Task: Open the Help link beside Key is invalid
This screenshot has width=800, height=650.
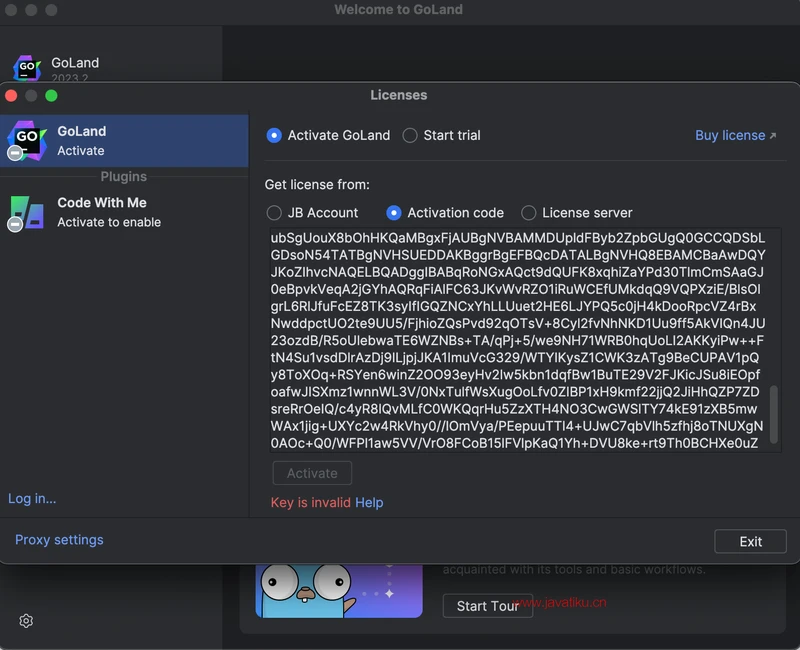Action: point(369,503)
